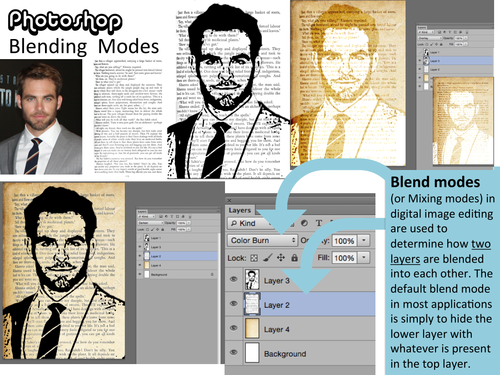Show hidden Layer 1 in Darken Layers panel
This screenshot has height=375, width=500.
[x=140, y=238]
